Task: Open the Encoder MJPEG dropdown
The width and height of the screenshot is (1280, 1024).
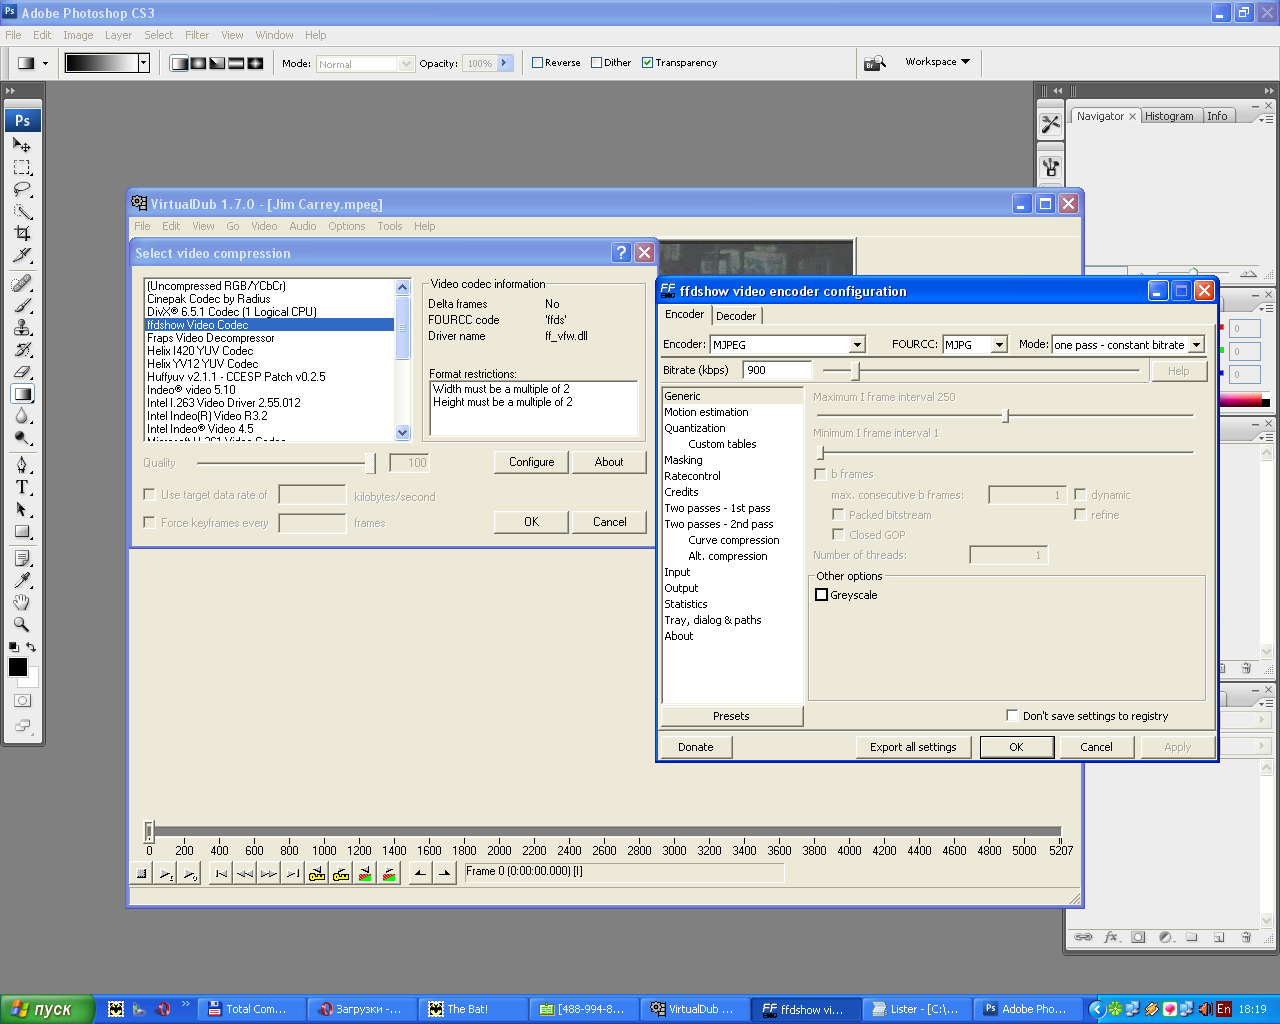Action: tap(857, 345)
